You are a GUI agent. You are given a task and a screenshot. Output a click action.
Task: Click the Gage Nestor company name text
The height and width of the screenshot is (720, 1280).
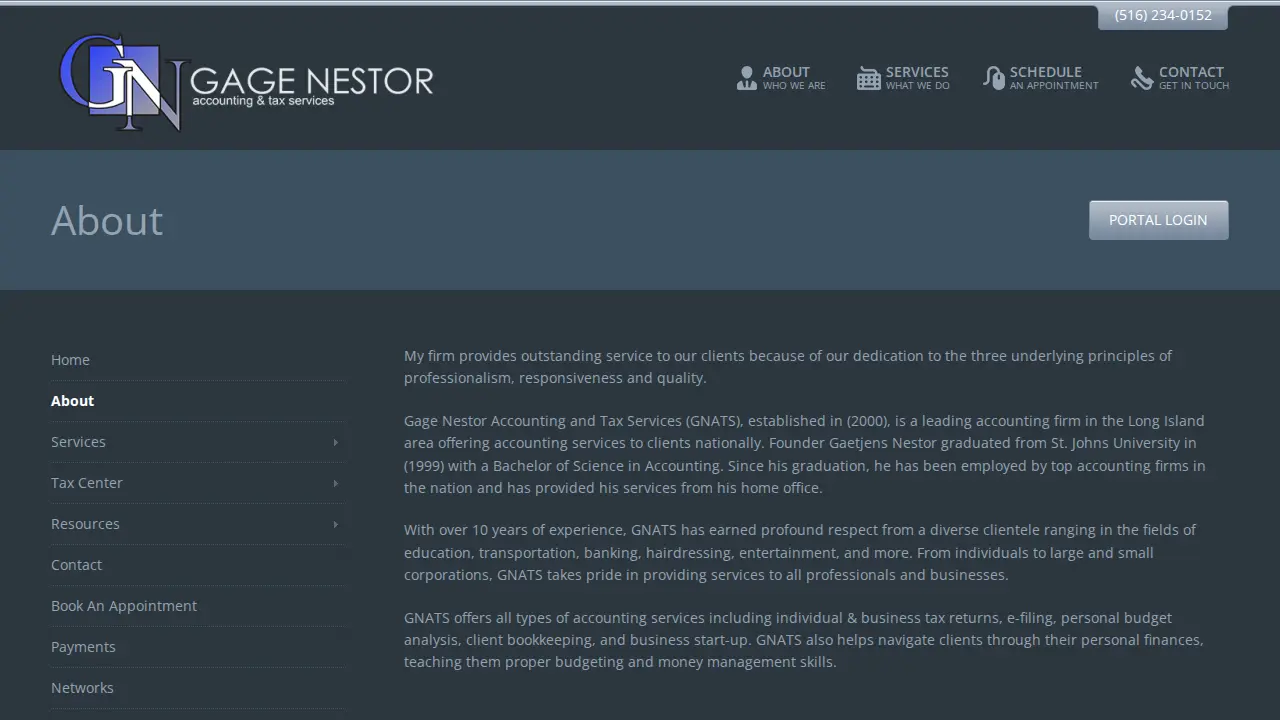point(311,80)
